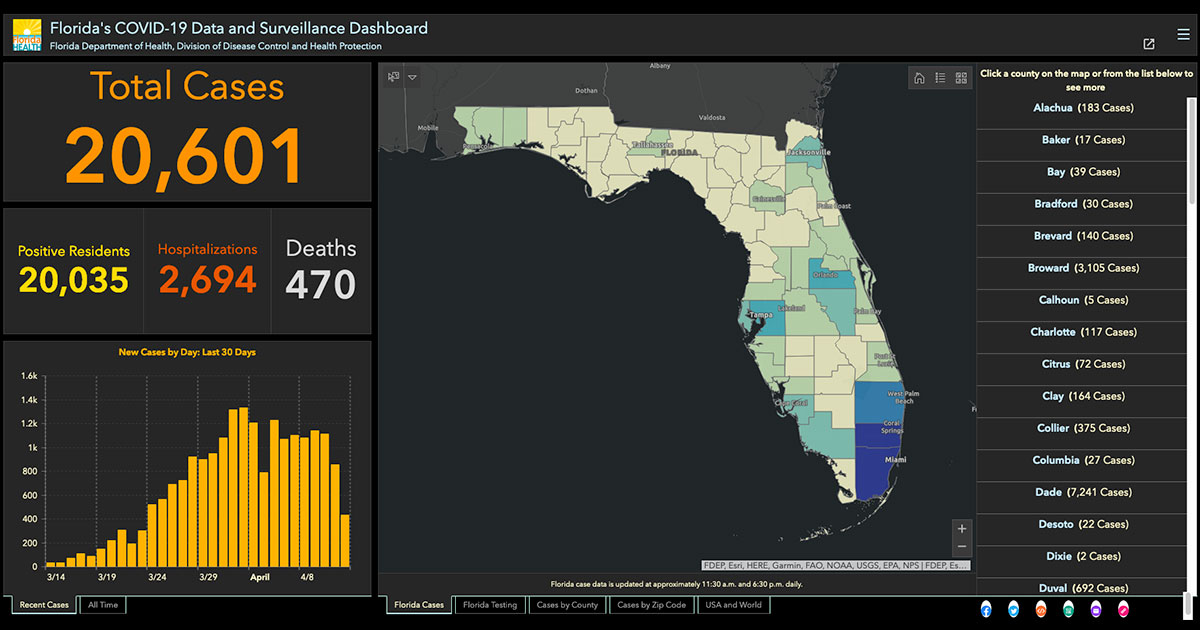Click the green QR code icon
This screenshot has width=1200, height=630.
tap(1068, 608)
